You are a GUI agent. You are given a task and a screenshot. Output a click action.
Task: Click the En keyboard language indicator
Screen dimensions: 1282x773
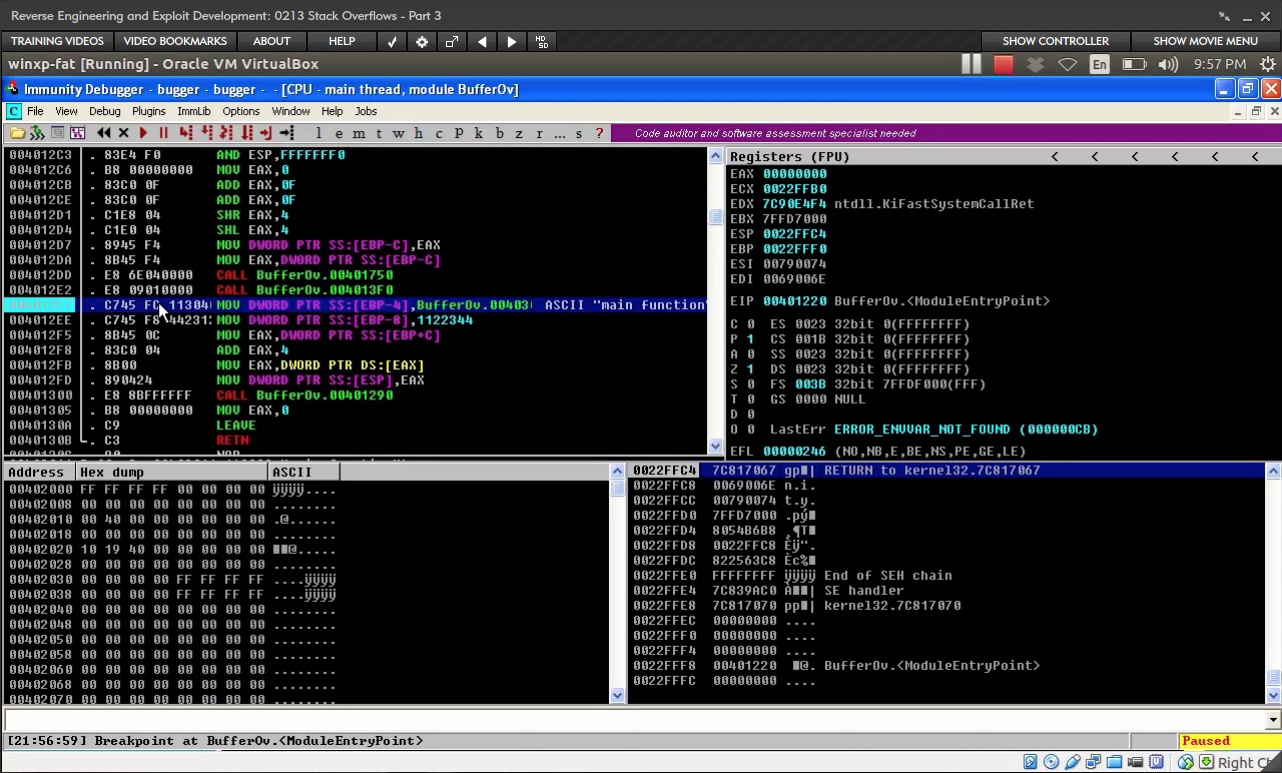1100,64
